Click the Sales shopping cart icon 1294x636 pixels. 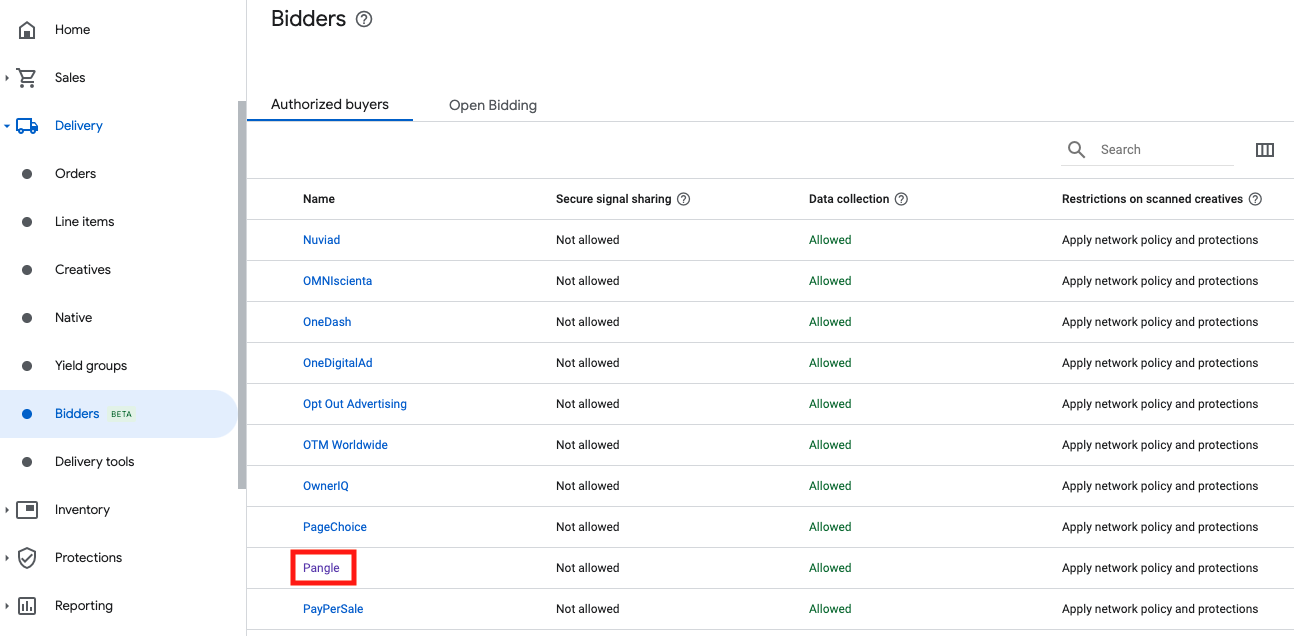pos(27,78)
